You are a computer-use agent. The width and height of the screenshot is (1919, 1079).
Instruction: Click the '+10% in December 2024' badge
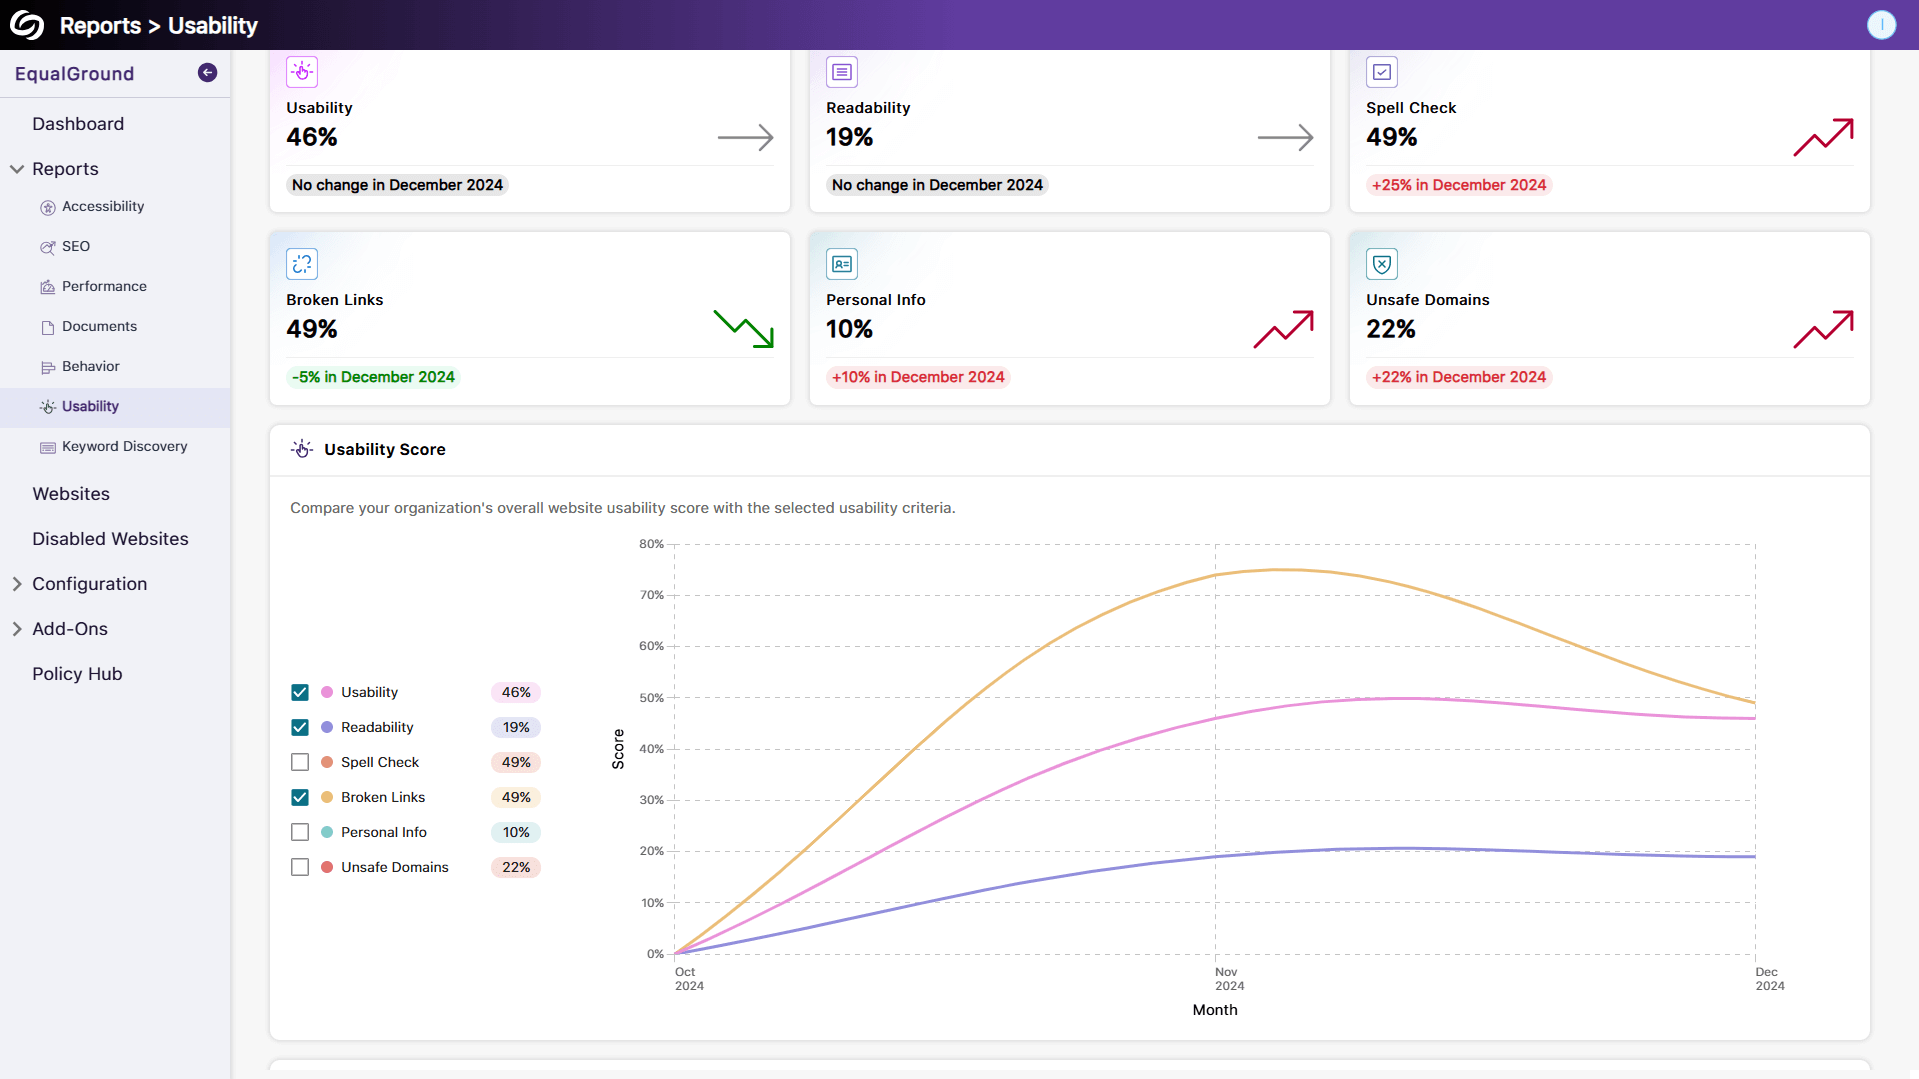pyautogui.click(x=918, y=377)
